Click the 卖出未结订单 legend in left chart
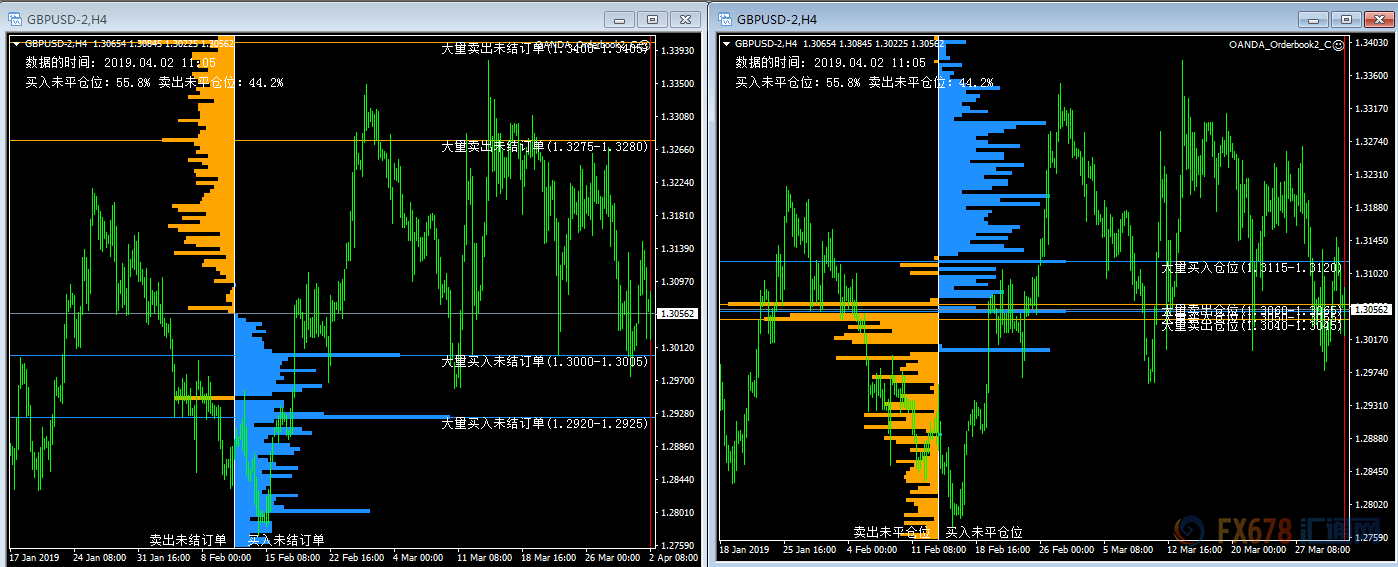Viewport: 1398px width, 567px height. 188,540
